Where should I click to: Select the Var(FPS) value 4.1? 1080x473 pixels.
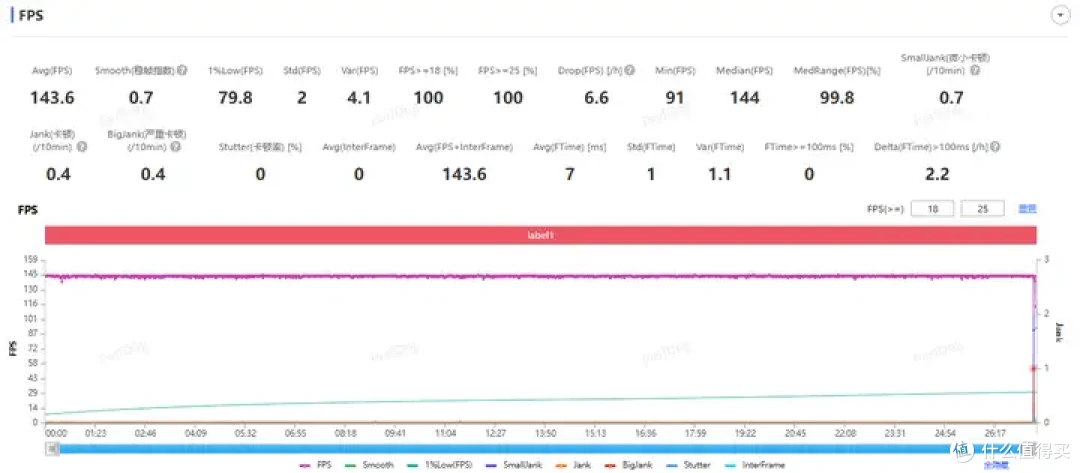pos(359,98)
